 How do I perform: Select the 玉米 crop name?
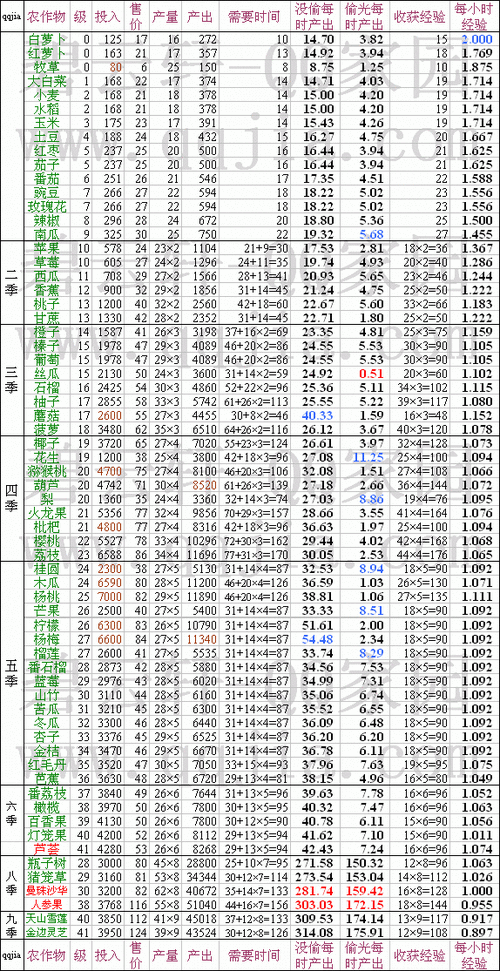pos(47,121)
